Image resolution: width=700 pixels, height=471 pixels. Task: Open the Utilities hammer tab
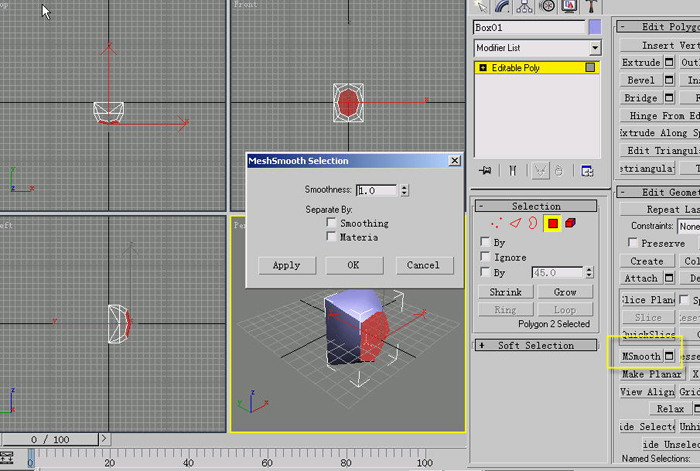(592, 6)
